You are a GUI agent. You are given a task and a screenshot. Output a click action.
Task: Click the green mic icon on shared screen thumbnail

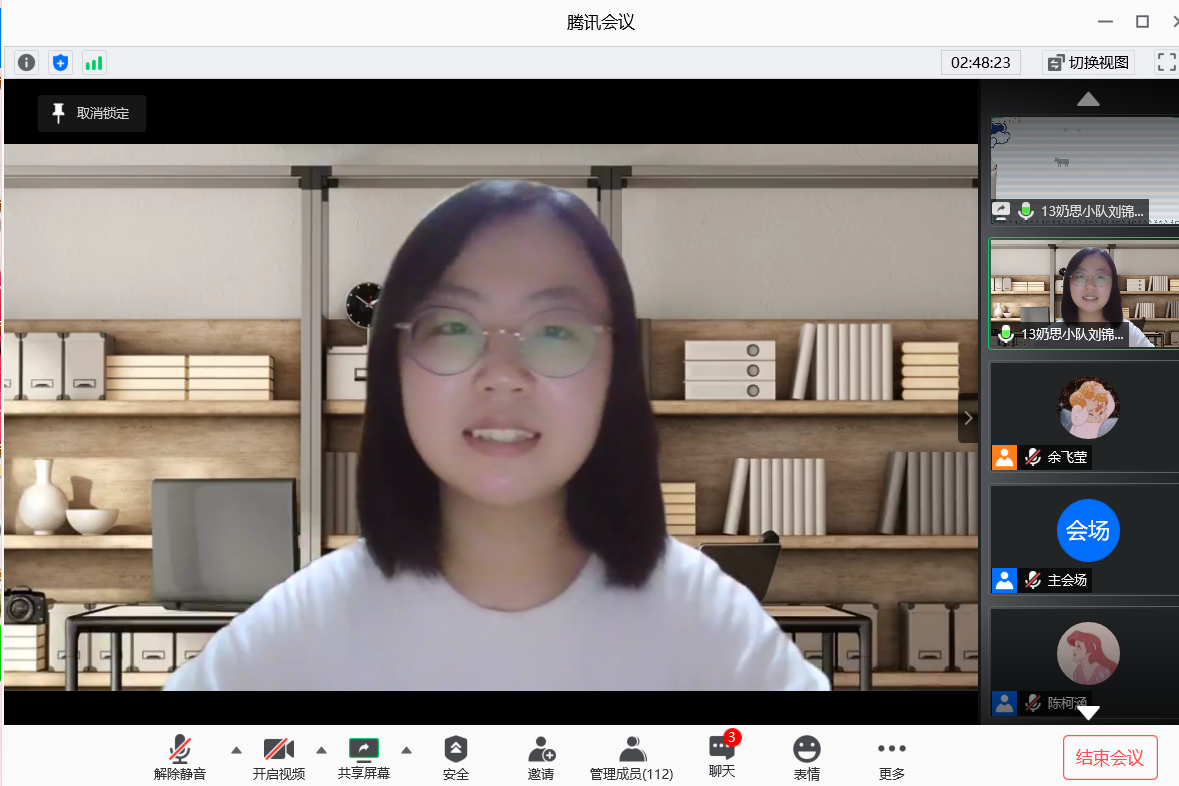(x=1026, y=211)
